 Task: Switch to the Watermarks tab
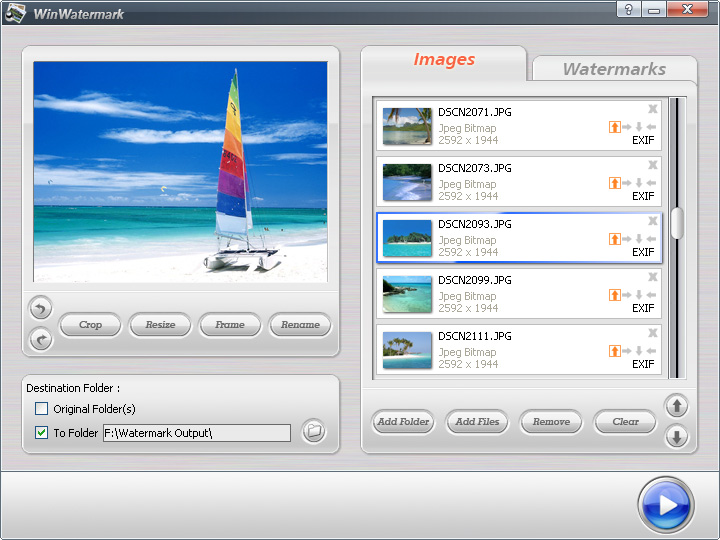coord(614,69)
